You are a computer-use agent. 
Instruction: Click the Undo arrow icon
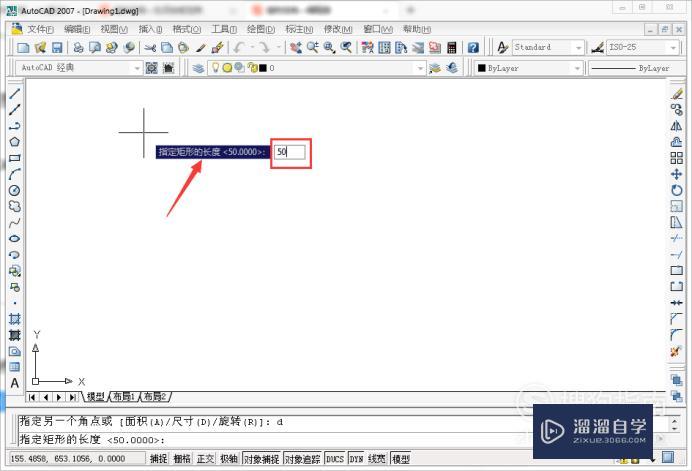click(x=240, y=47)
